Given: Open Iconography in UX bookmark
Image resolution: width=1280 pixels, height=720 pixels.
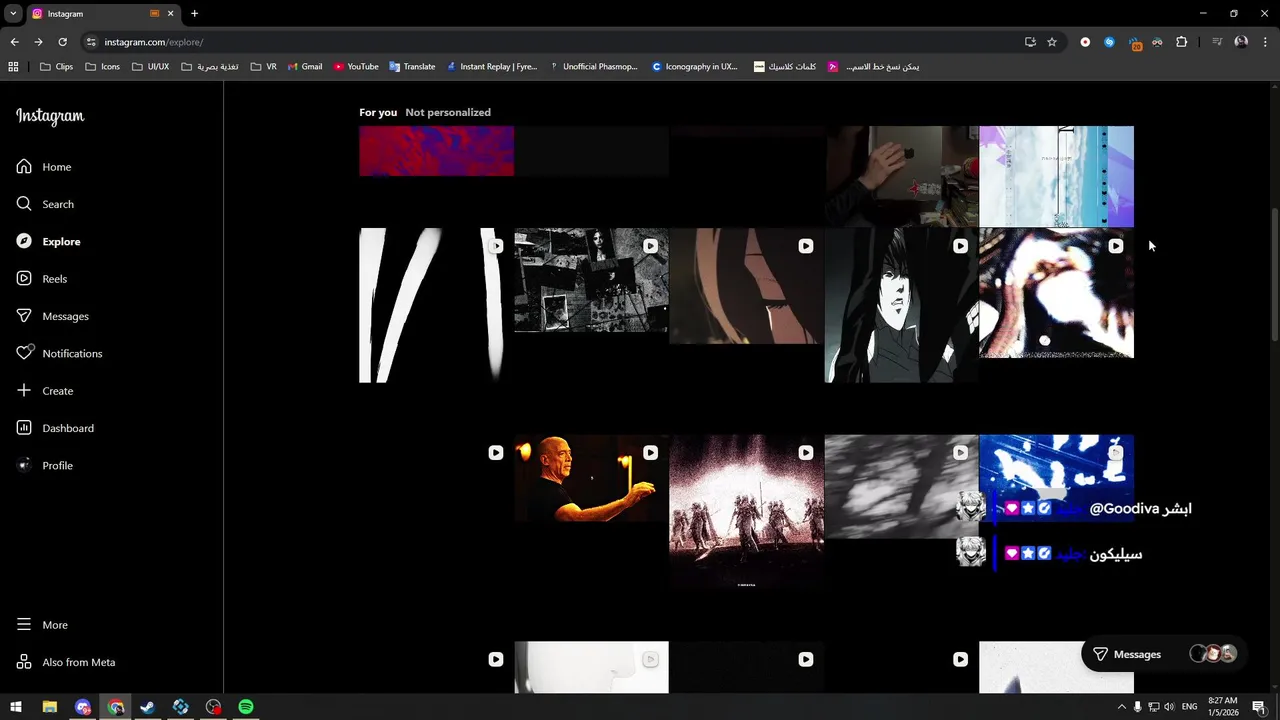Looking at the screenshot, I should [695, 67].
